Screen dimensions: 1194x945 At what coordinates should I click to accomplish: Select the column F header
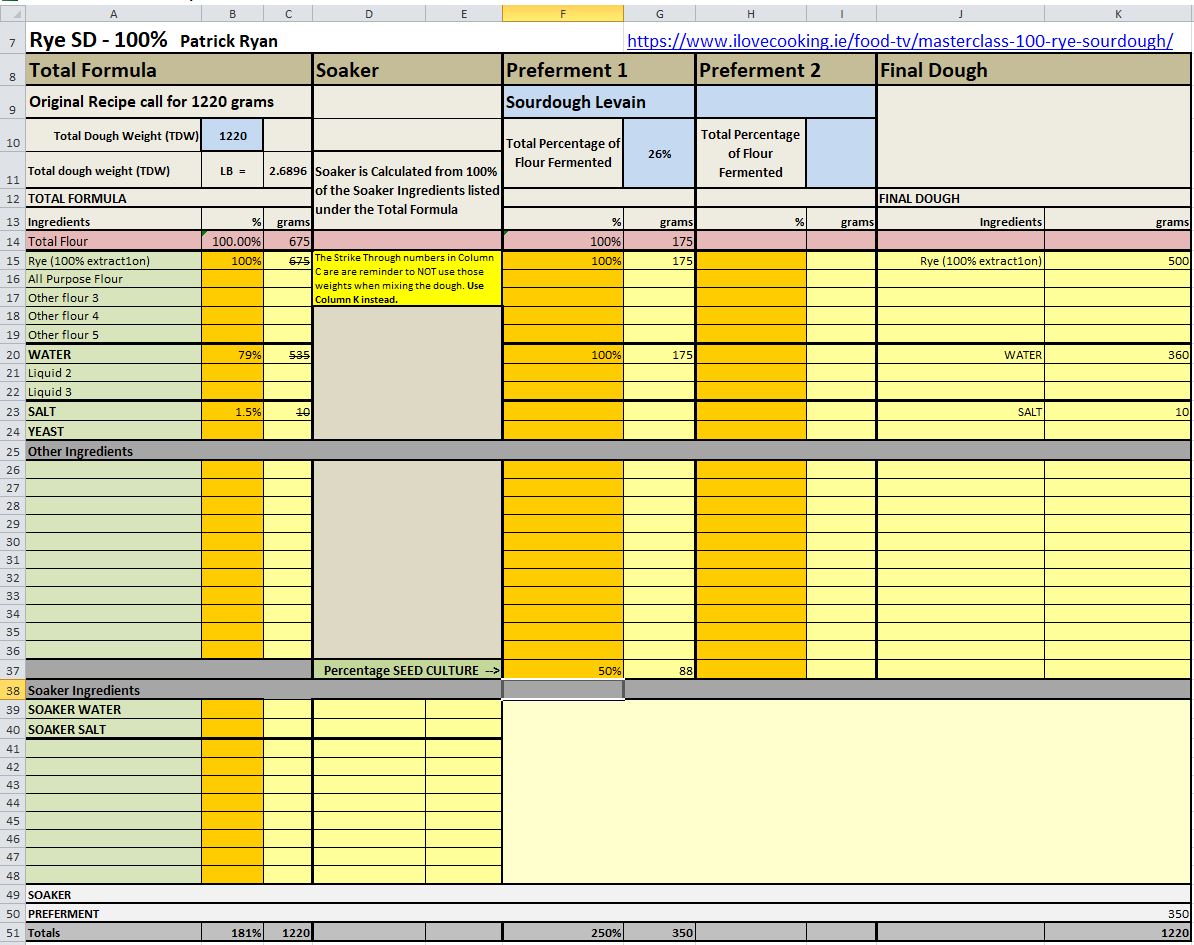tap(562, 13)
